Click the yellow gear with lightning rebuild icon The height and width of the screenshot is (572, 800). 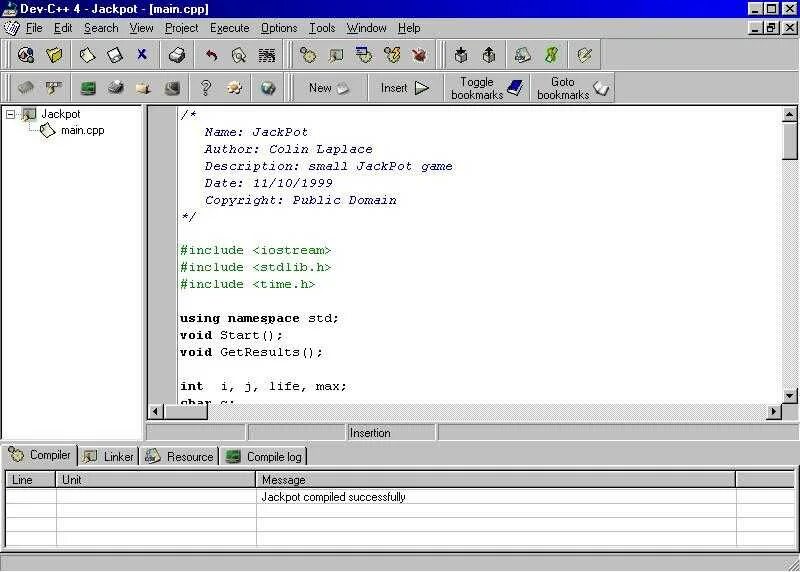[392, 55]
